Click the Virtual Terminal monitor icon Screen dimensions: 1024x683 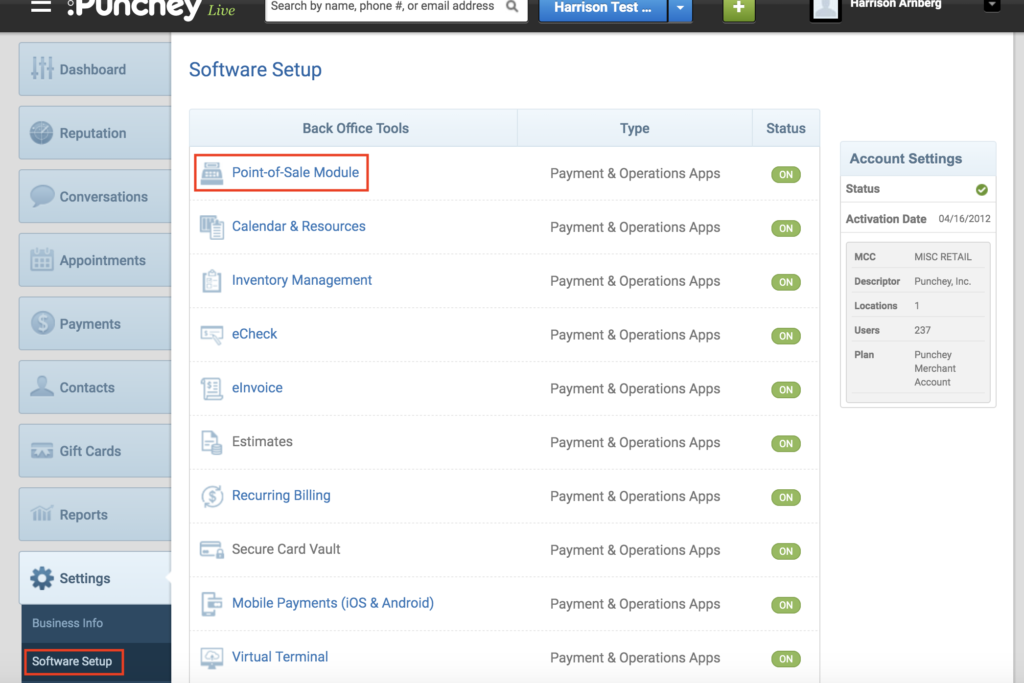(x=212, y=658)
